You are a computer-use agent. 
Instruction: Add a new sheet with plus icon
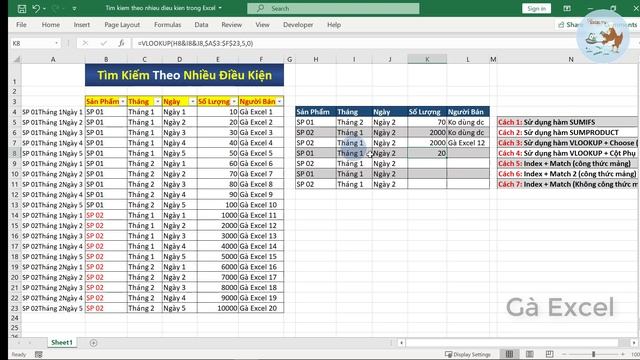click(x=93, y=343)
